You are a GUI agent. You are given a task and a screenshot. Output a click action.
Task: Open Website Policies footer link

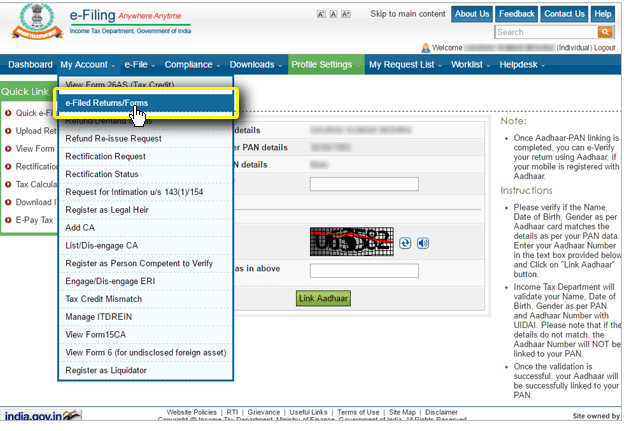point(192,412)
